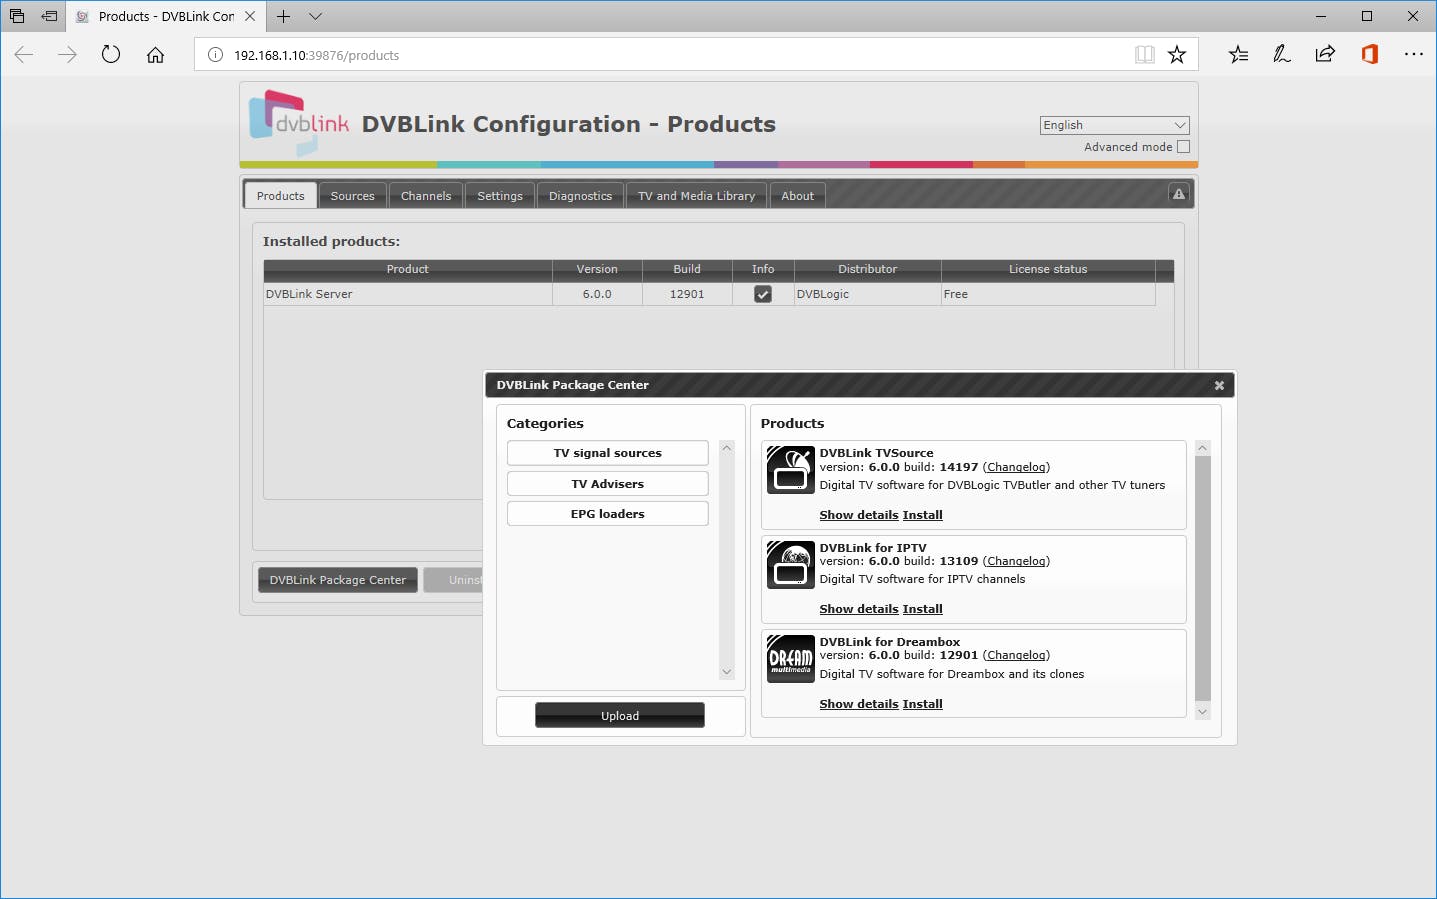Image resolution: width=1437 pixels, height=899 pixels.
Task: Click the DVBLink Package Center button
Action: click(338, 580)
